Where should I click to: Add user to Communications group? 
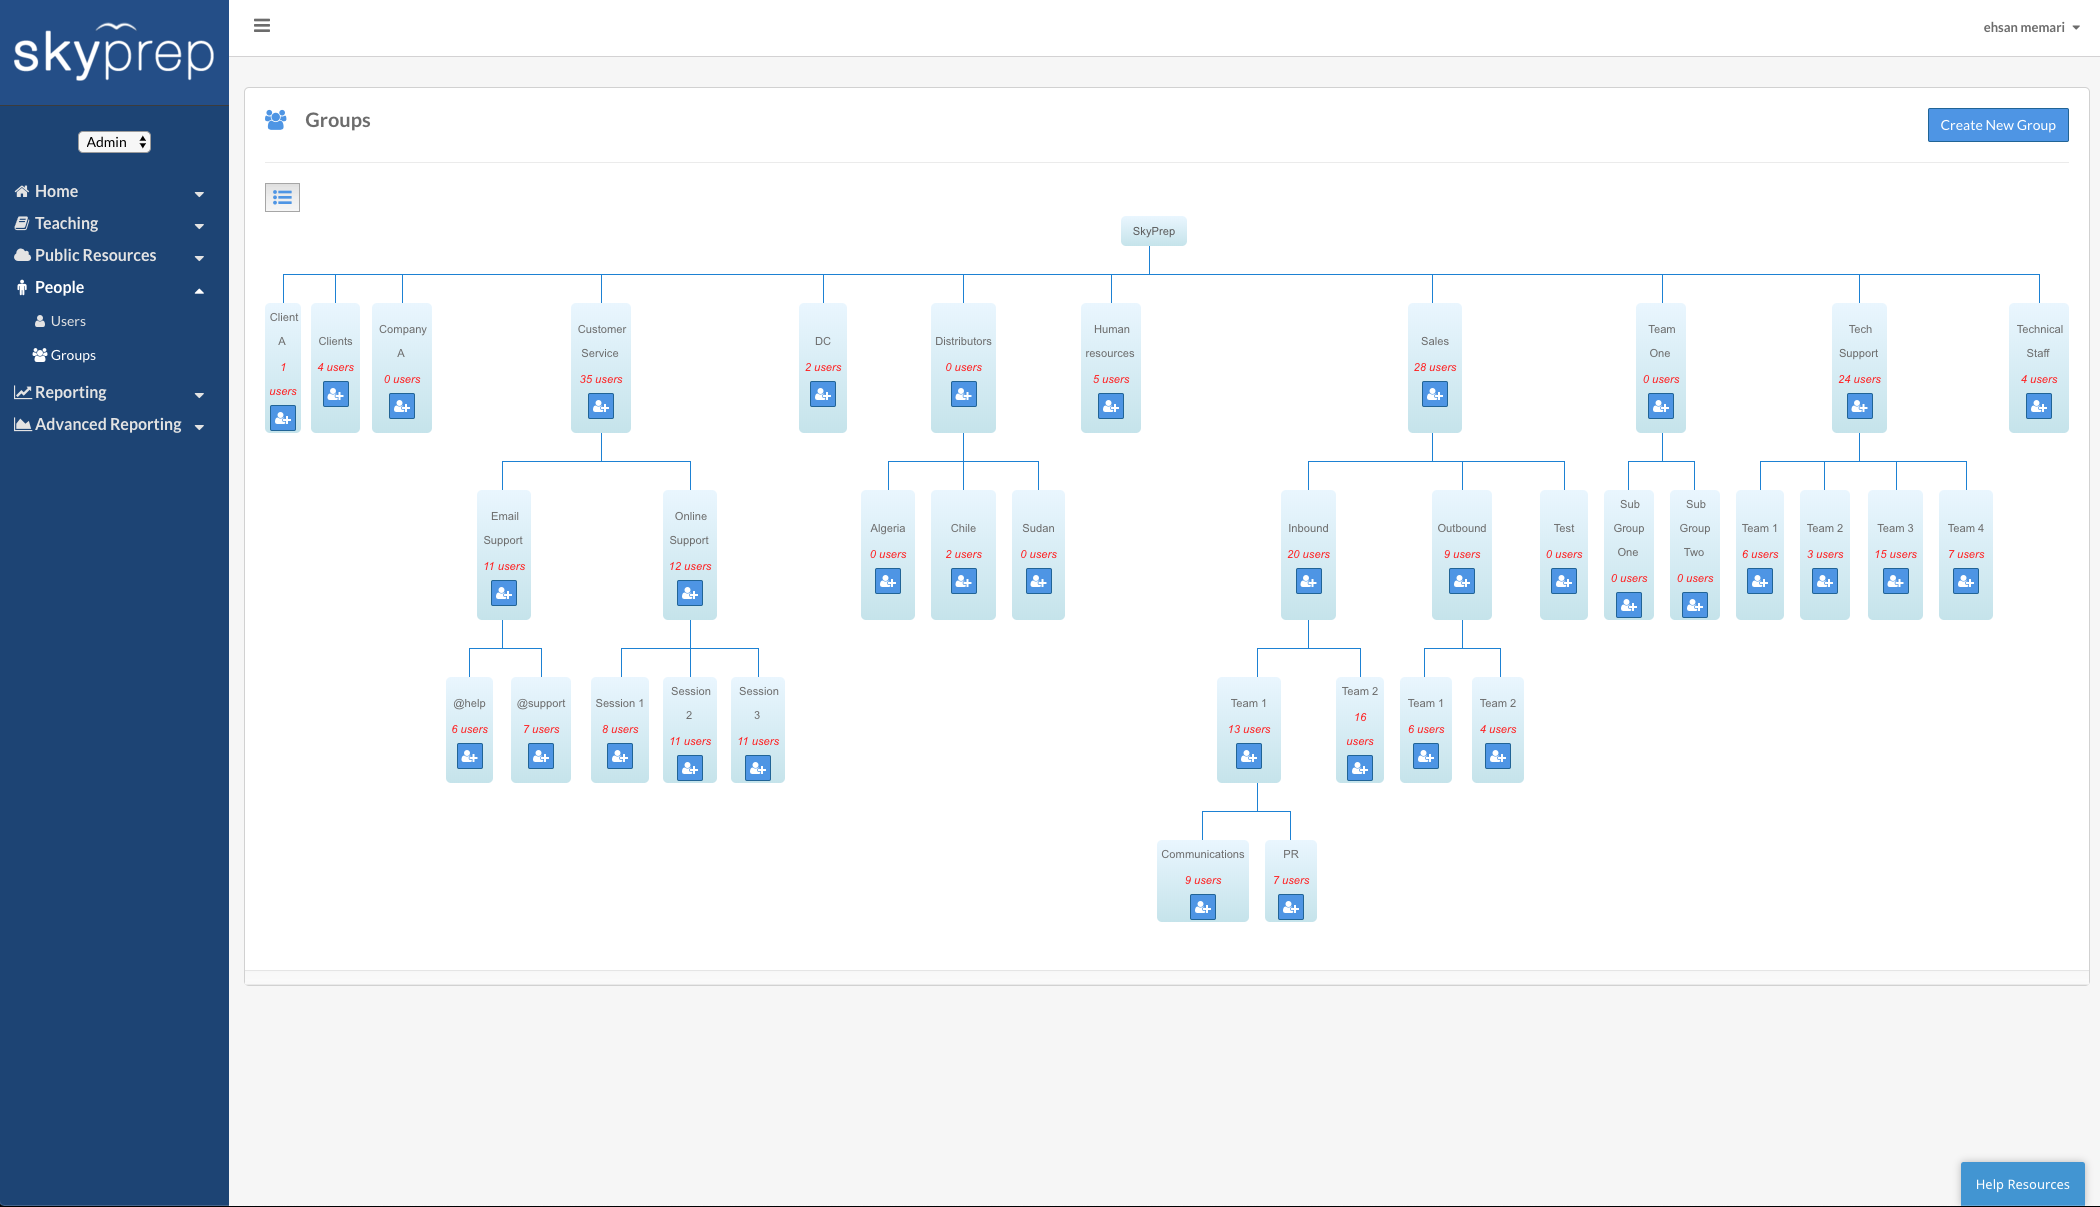click(x=1202, y=907)
